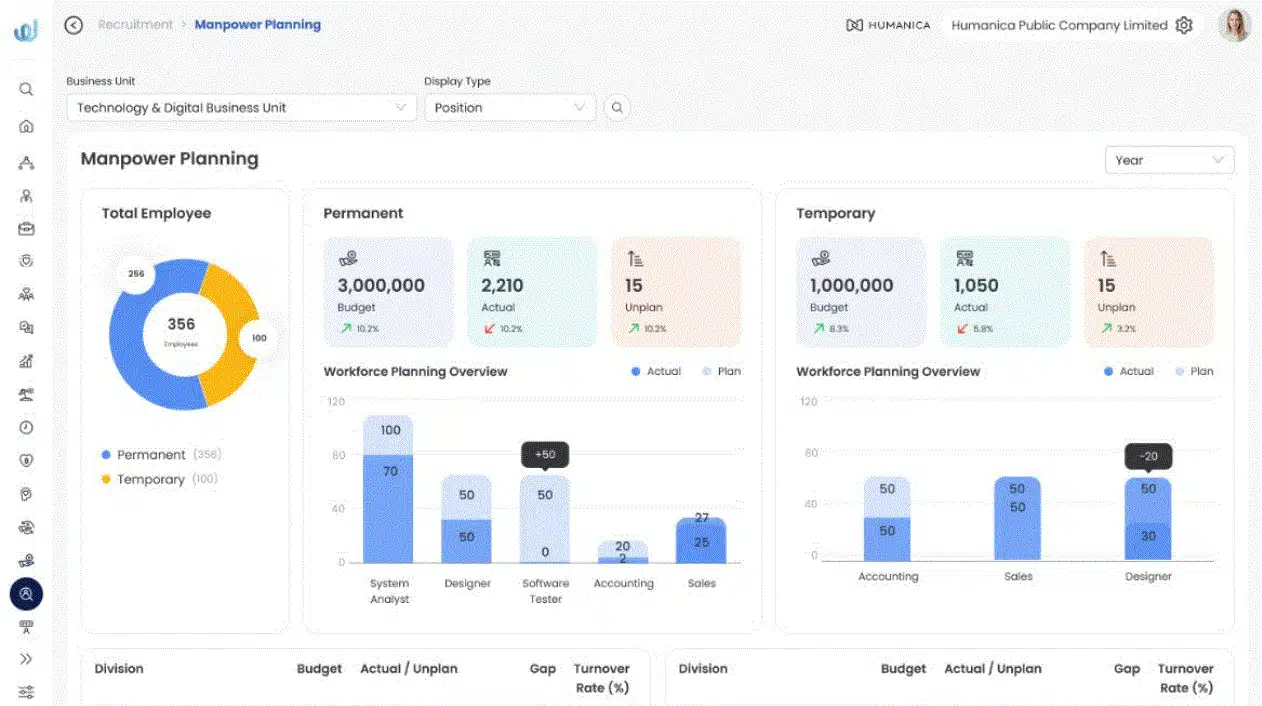Select the highlighted recruitment icon in sidebar

26,594
